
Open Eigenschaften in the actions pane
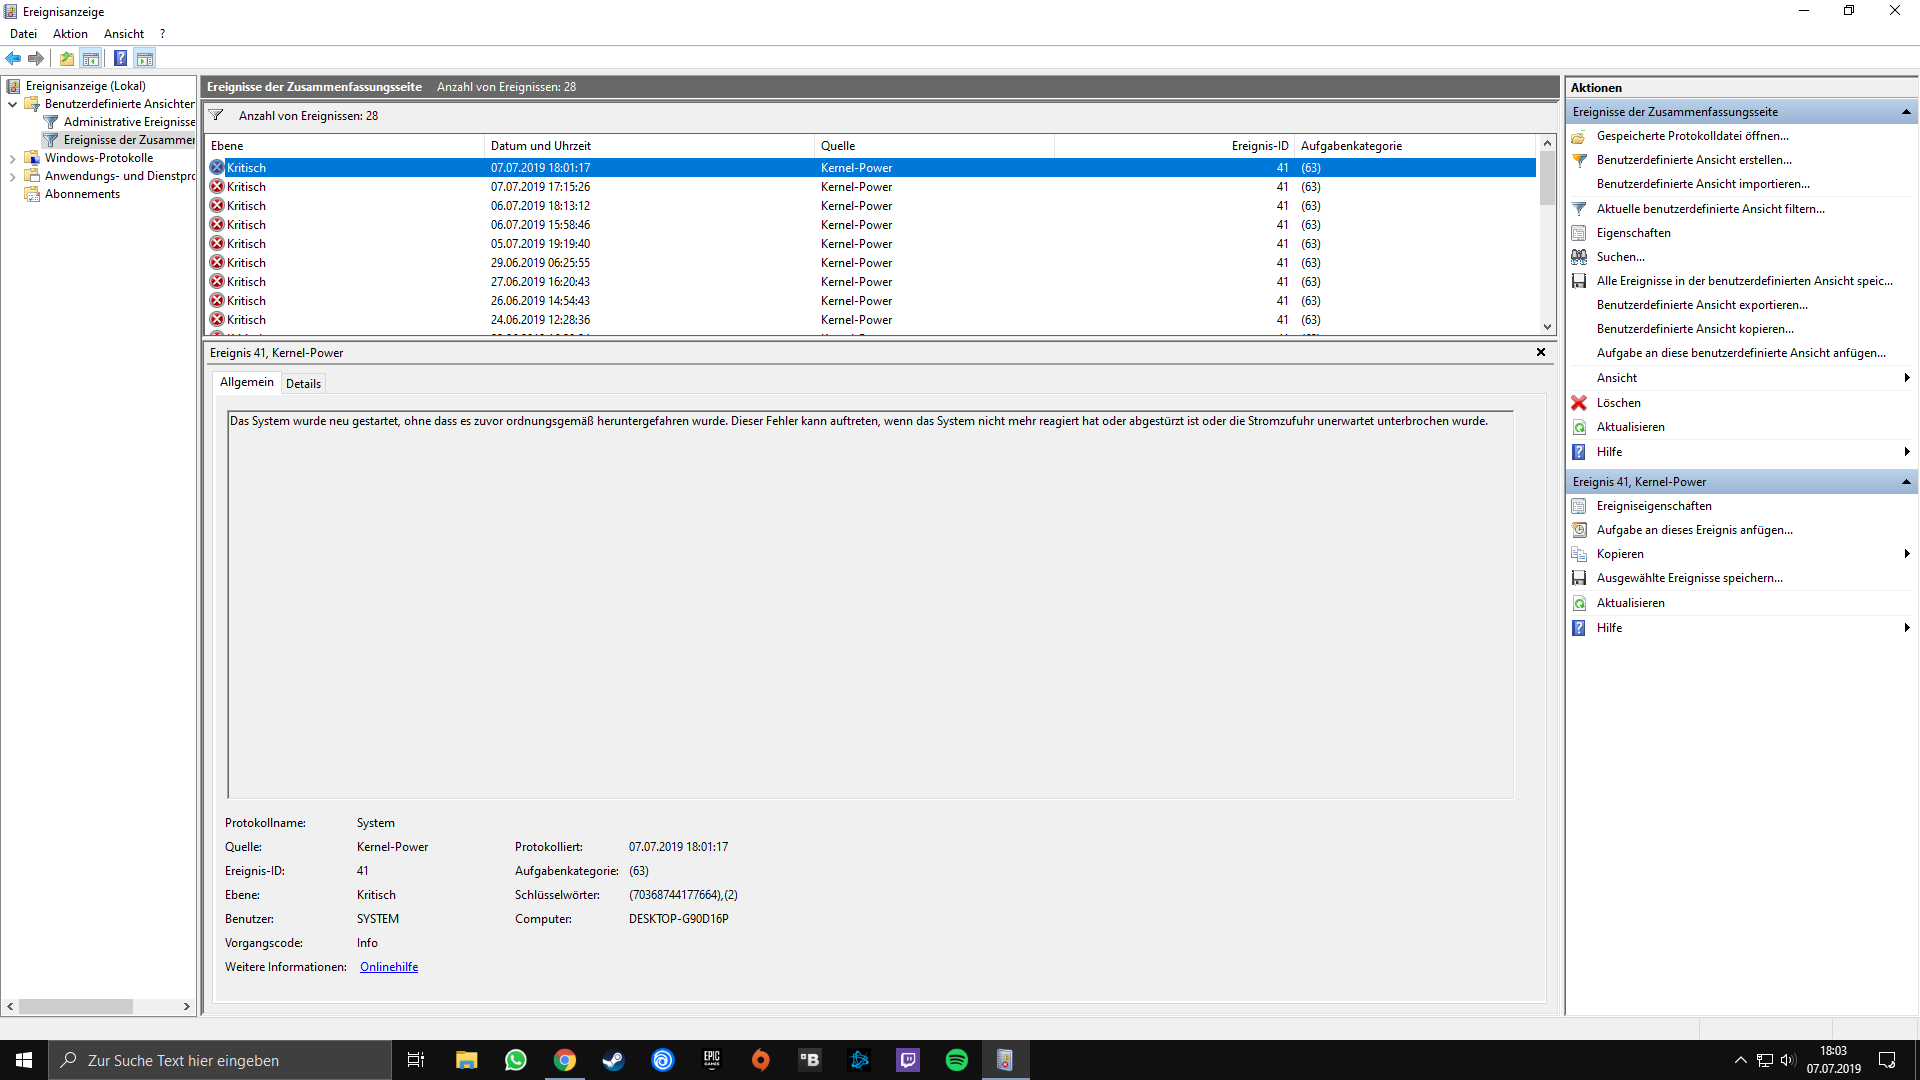[1633, 233]
